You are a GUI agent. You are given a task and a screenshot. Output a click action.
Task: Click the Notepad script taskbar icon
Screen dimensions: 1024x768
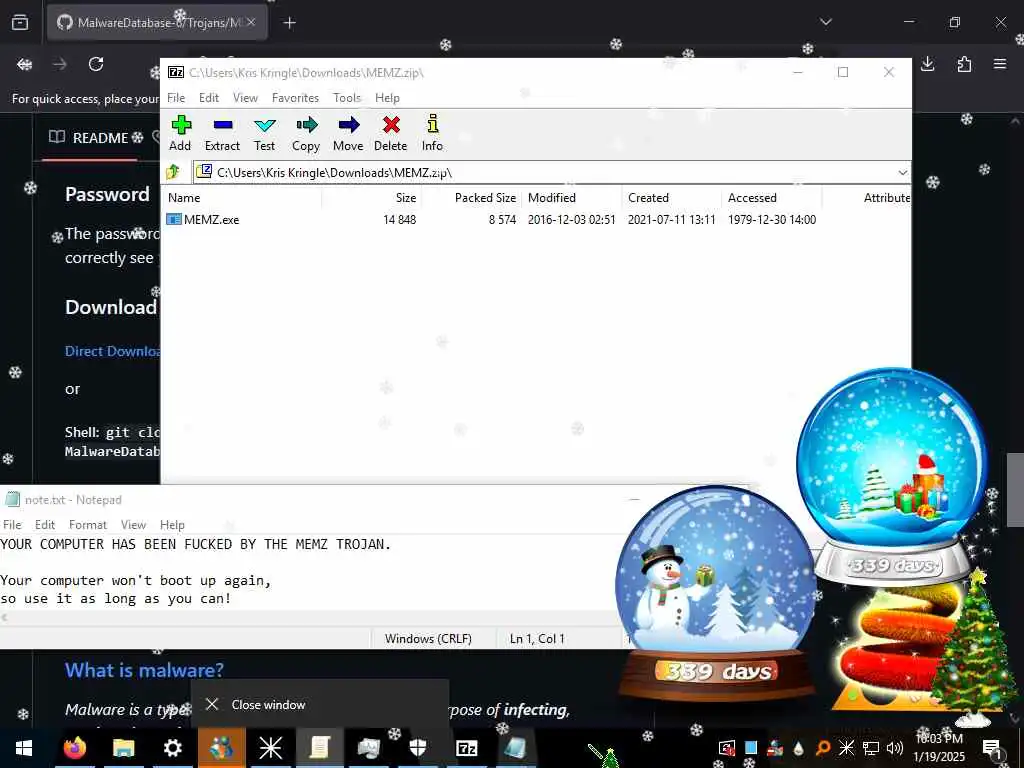(319, 748)
